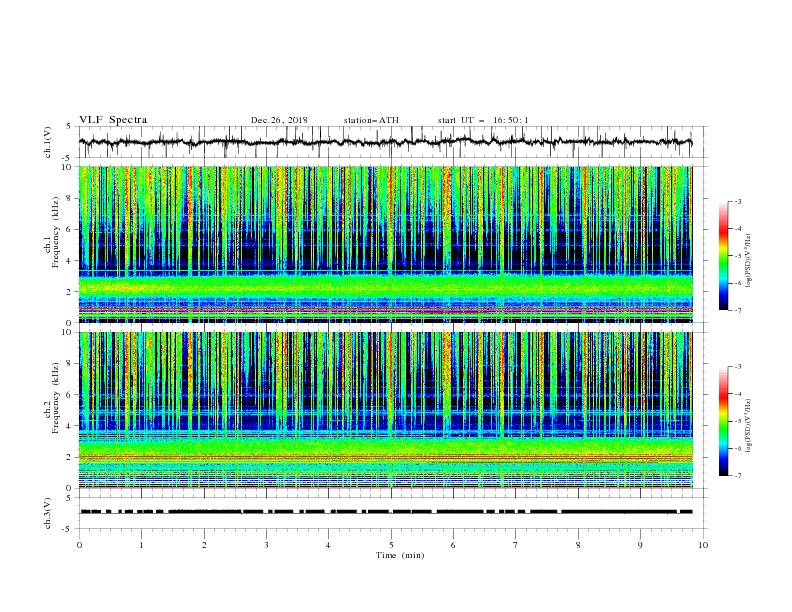Image resolution: width=792 pixels, height=612 pixels.
Task: Click inside the ch.1 spectrogram panel
Action: [385, 244]
